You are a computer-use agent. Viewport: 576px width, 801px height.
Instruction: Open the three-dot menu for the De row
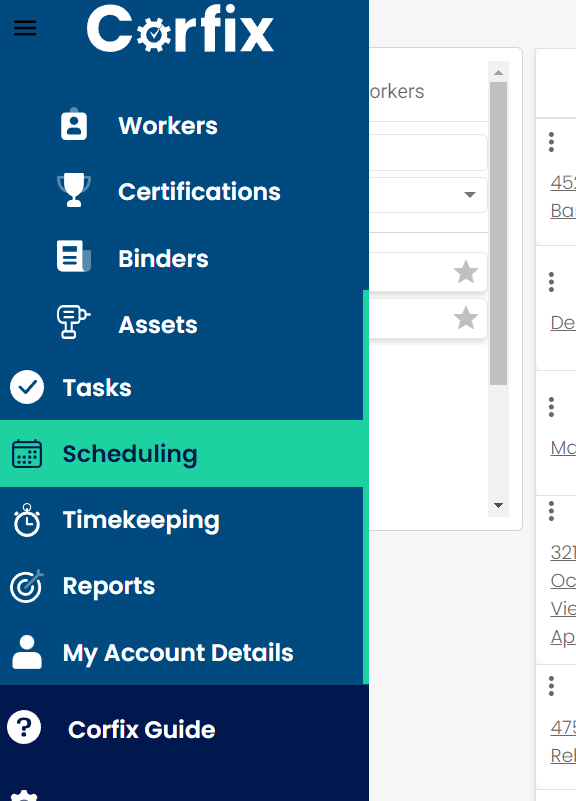(x=551, y=281)
